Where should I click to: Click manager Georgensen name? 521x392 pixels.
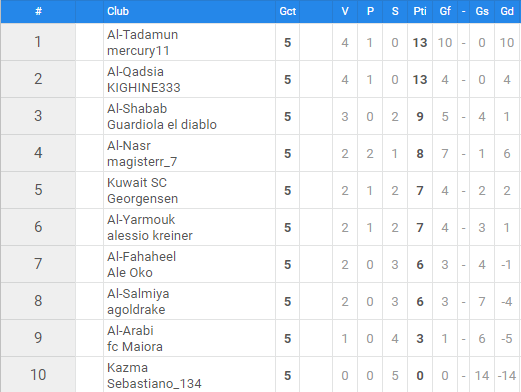142,199
